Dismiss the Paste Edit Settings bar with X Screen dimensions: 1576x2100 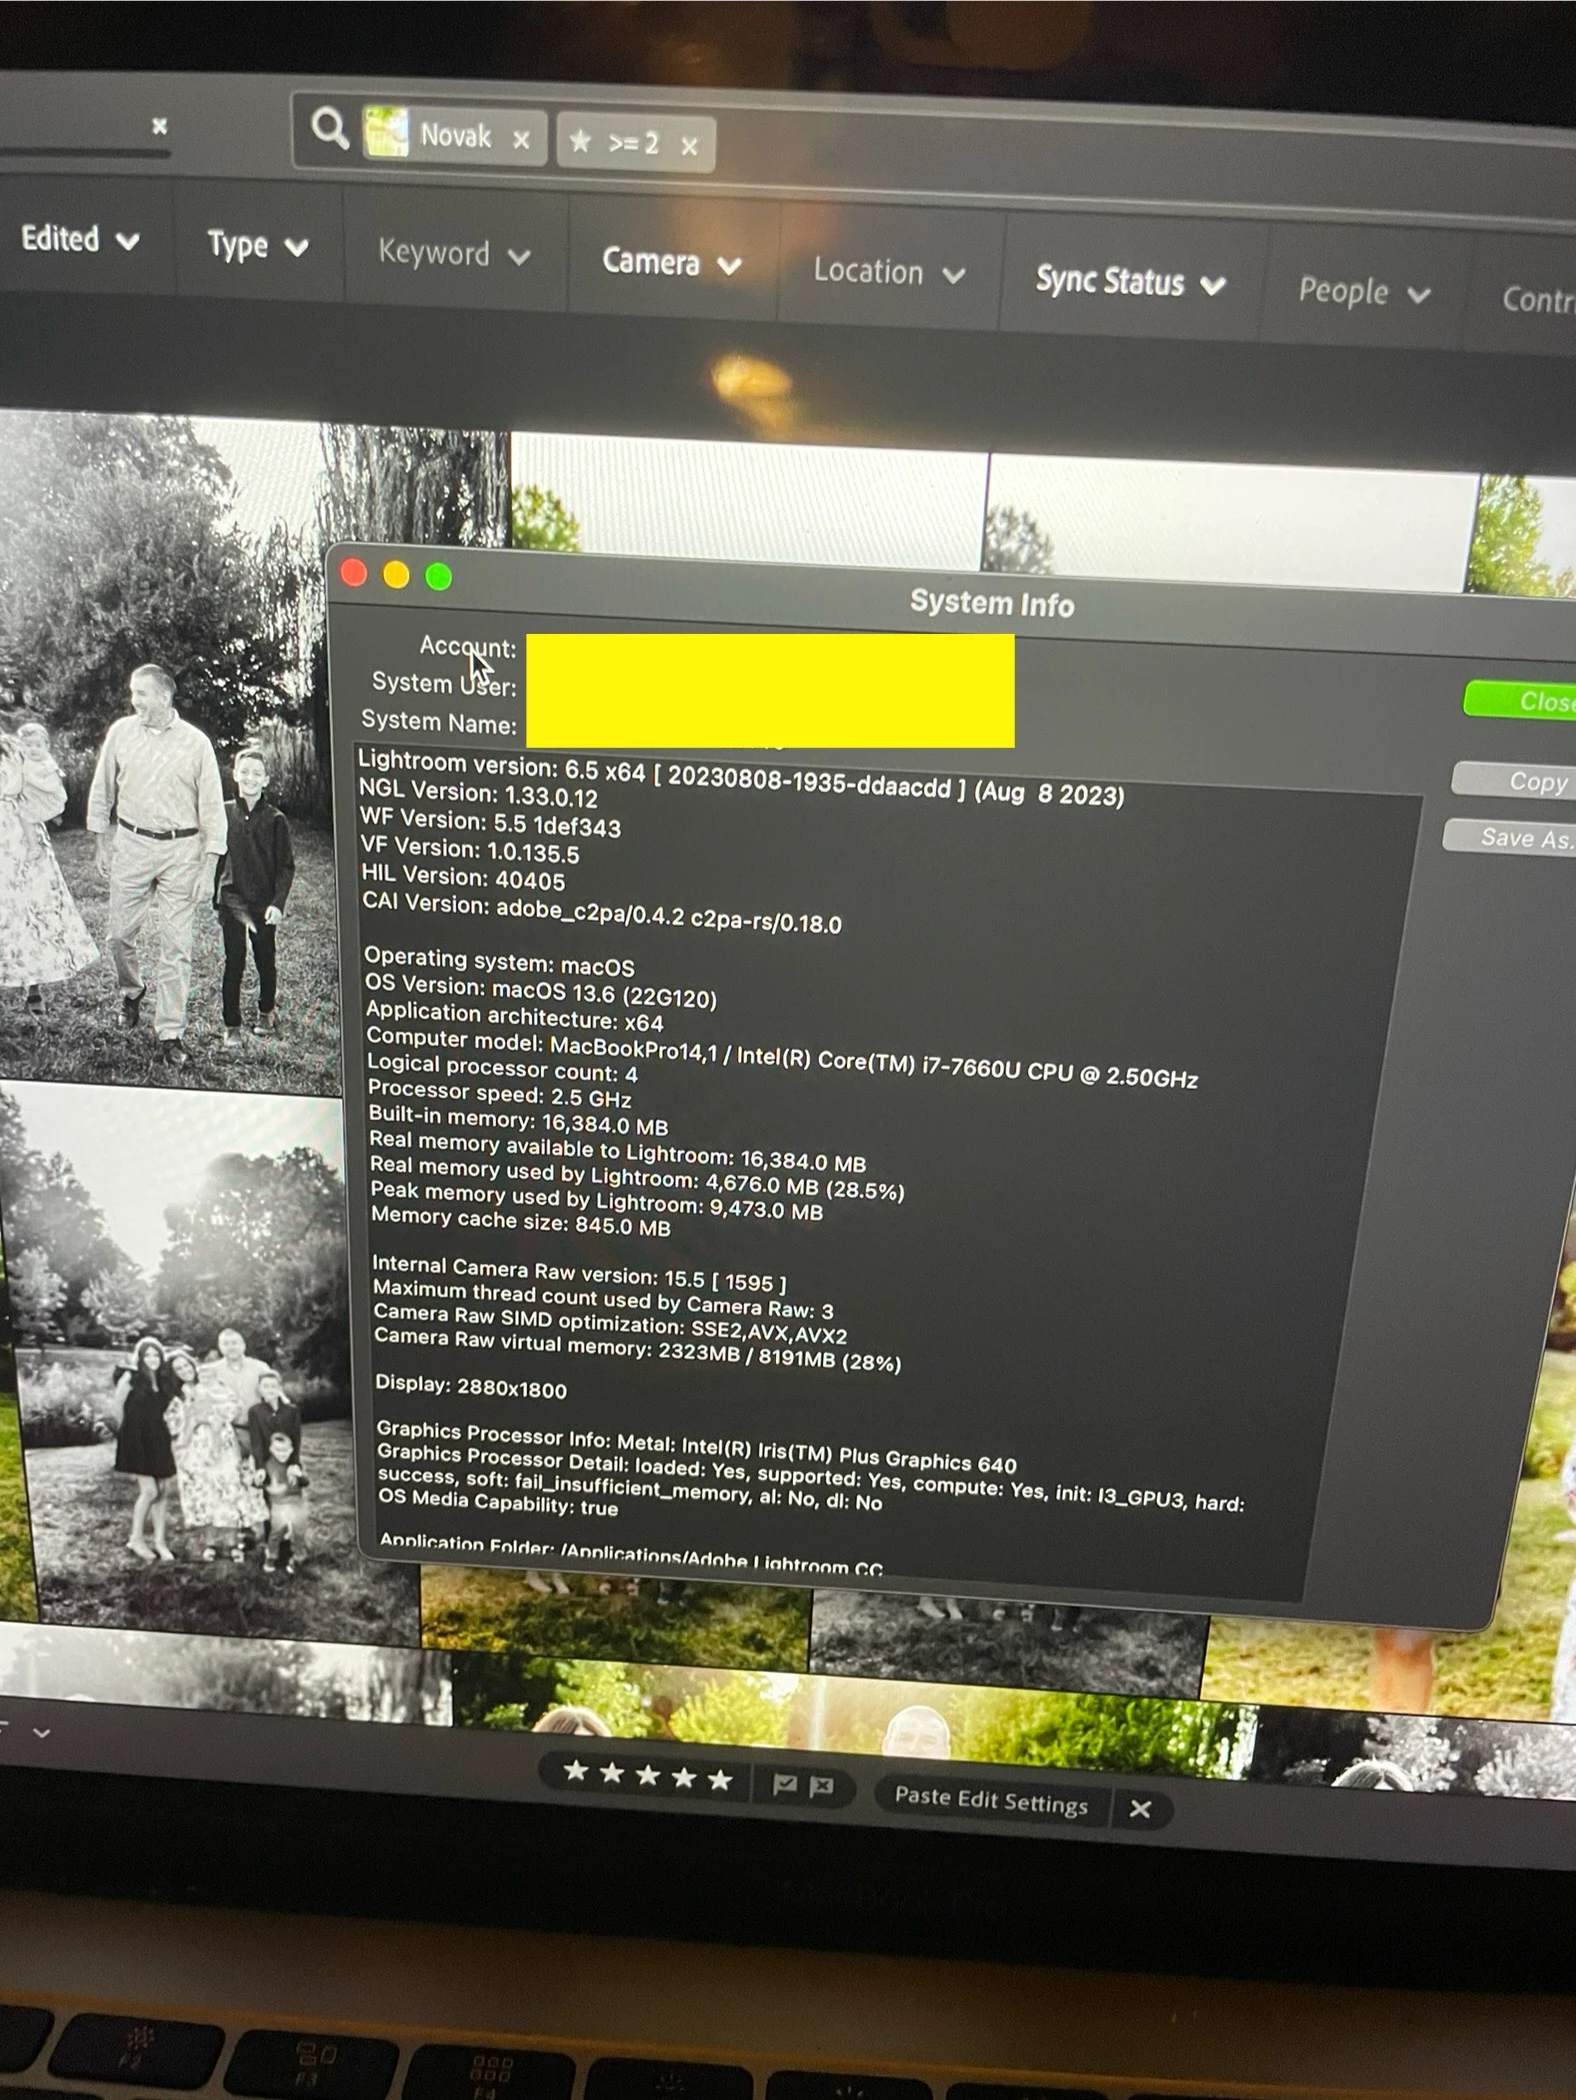click(1140, 1809)
